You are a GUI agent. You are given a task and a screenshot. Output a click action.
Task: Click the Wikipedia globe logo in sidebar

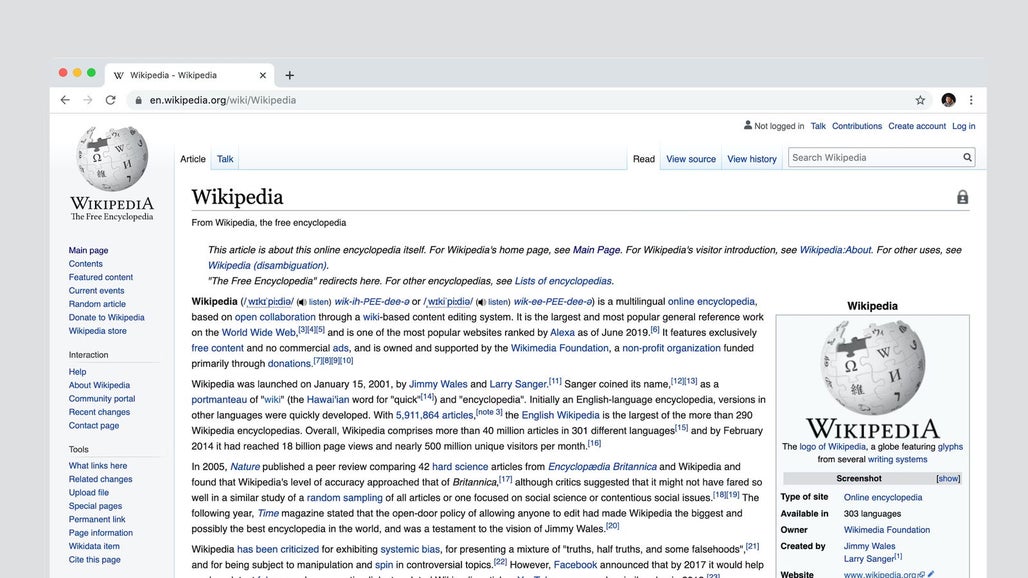point(111,160)
